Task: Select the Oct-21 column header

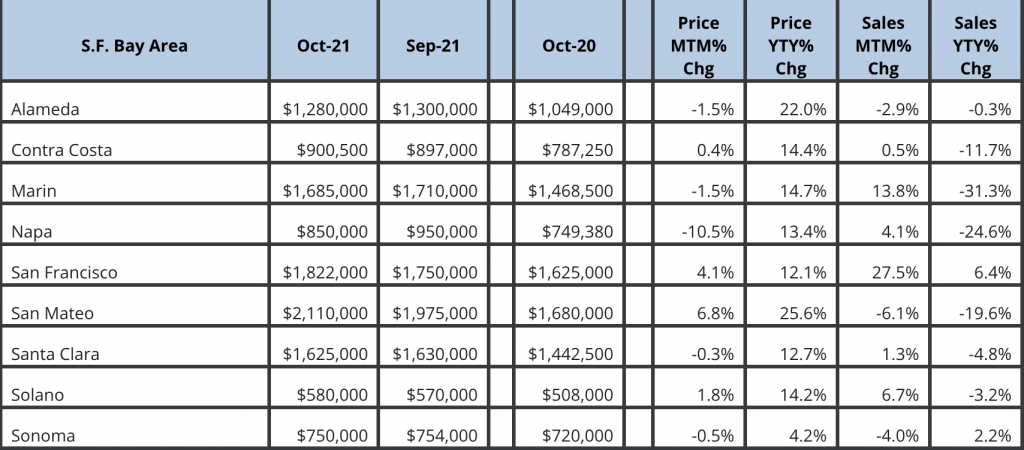Action: tap(322, 45)
